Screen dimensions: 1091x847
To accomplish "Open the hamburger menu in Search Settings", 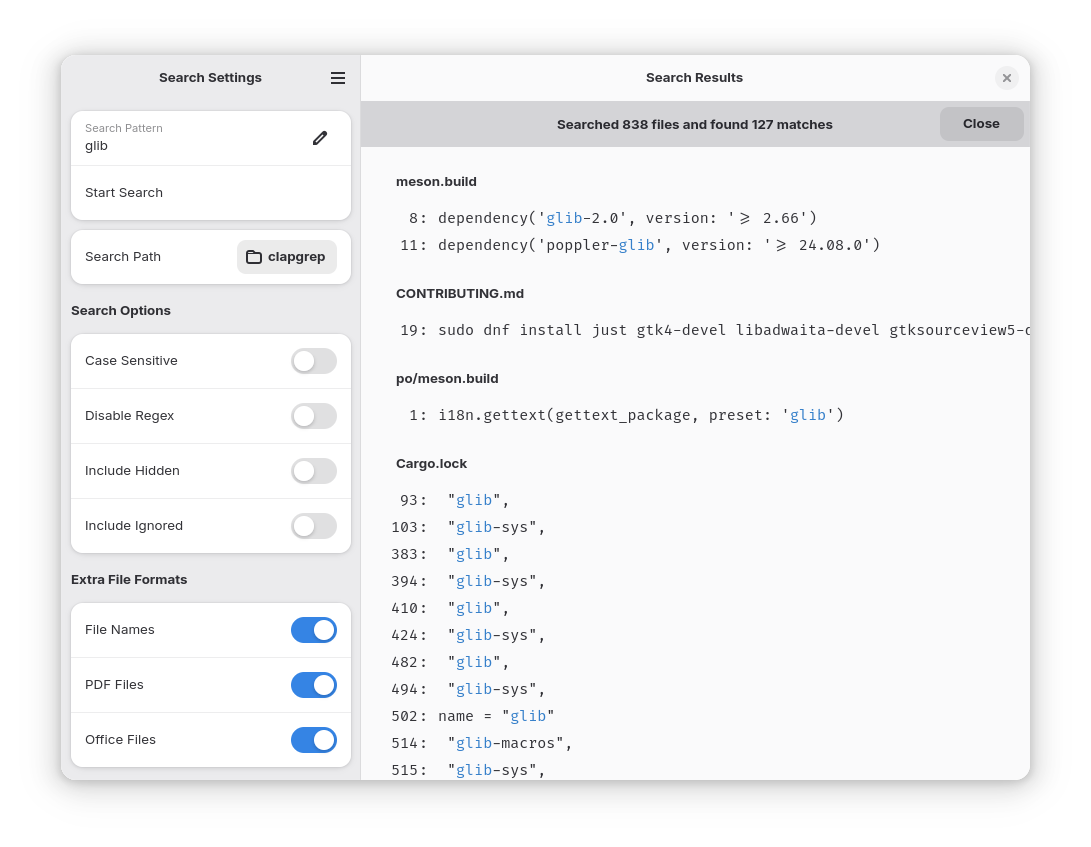I will [x=337, y=78].
